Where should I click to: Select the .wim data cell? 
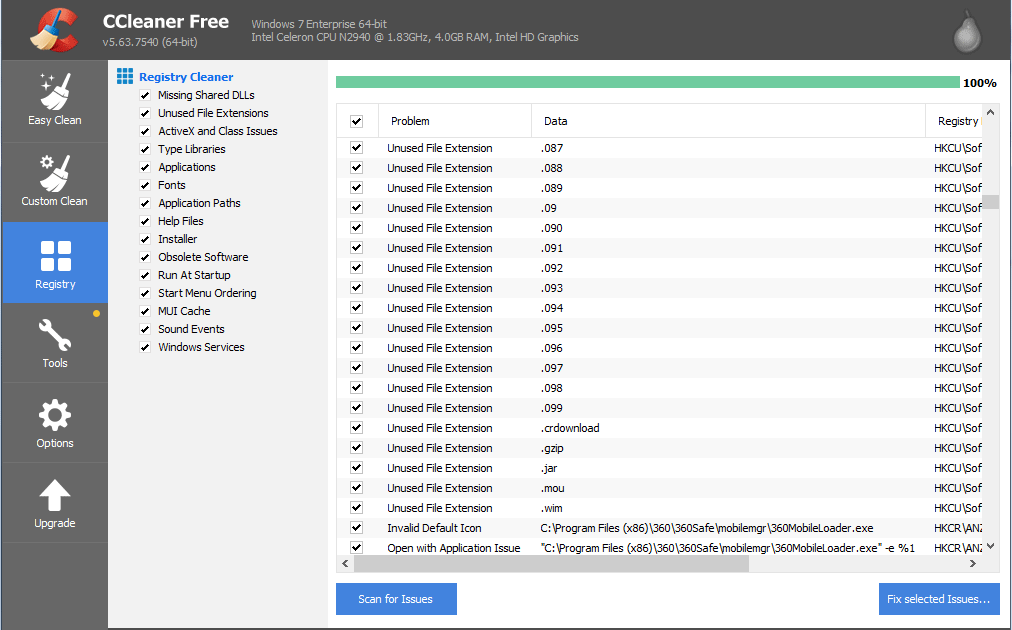point(551,508)
